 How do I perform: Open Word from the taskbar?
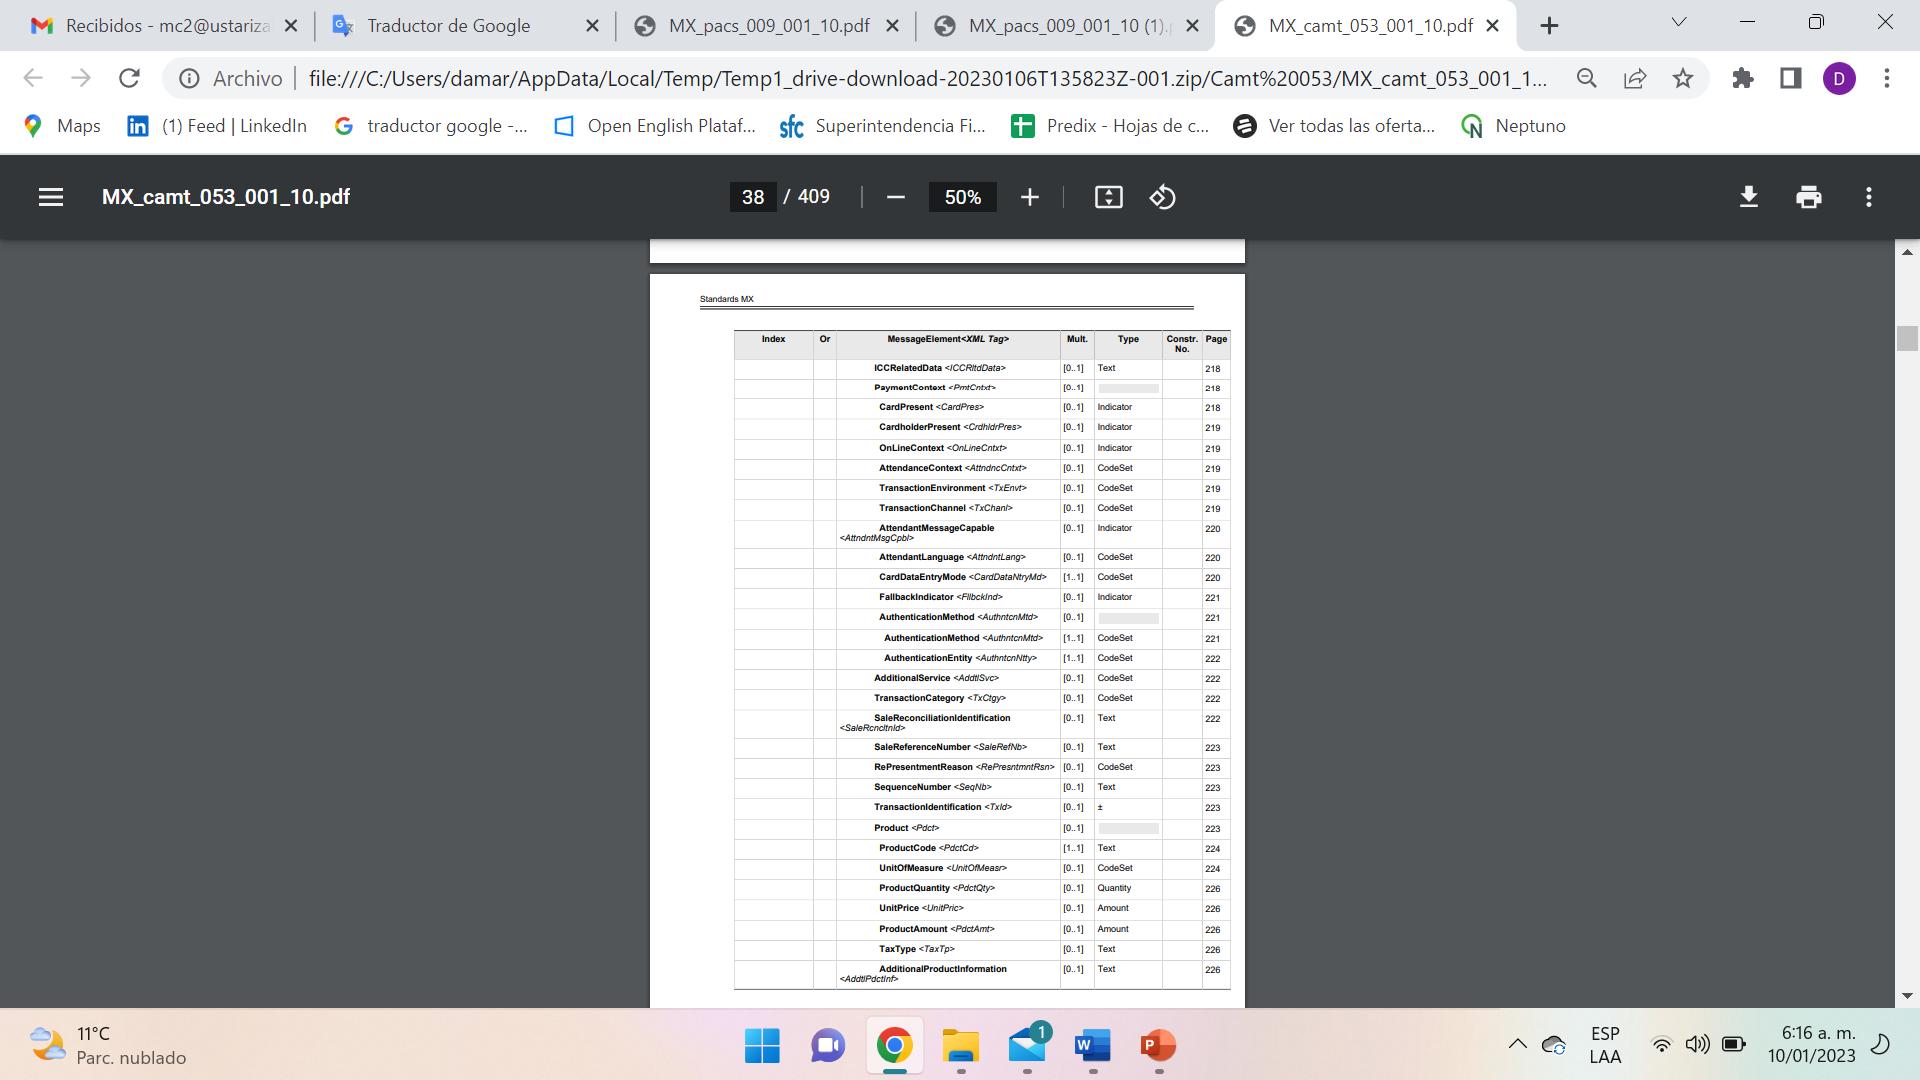coord(1092,1046)
